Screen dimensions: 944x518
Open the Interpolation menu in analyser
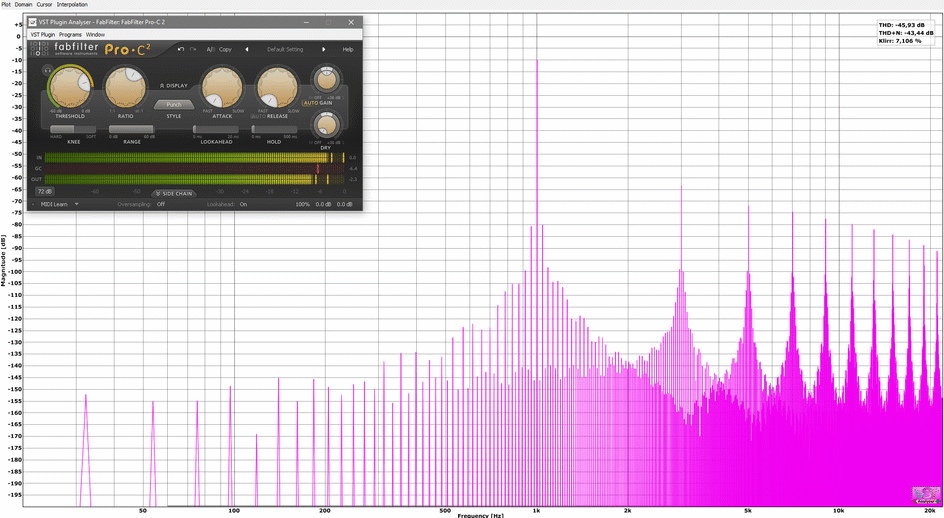point(72,4)
